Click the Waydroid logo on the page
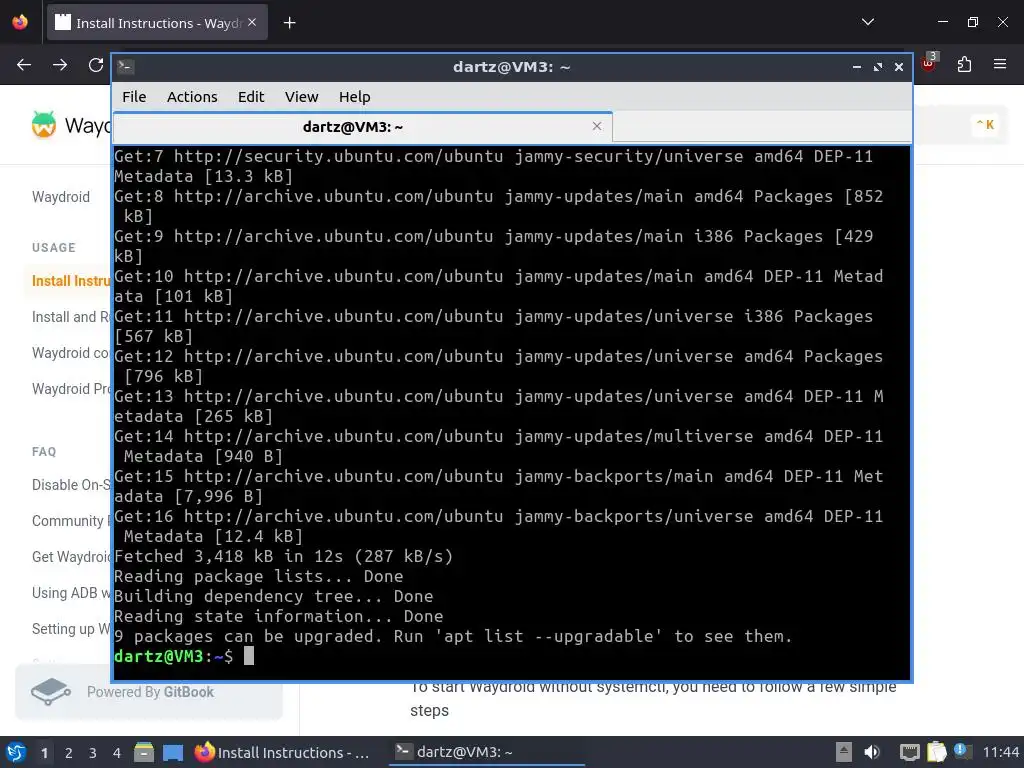The image size is (1024, 768). [x=44, y=125]
